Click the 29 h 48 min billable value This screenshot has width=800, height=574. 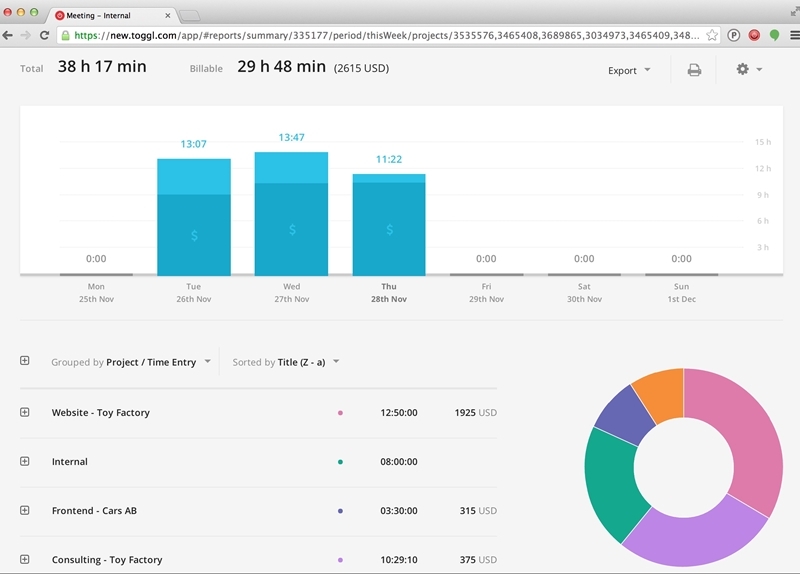[x=281, y=66]
